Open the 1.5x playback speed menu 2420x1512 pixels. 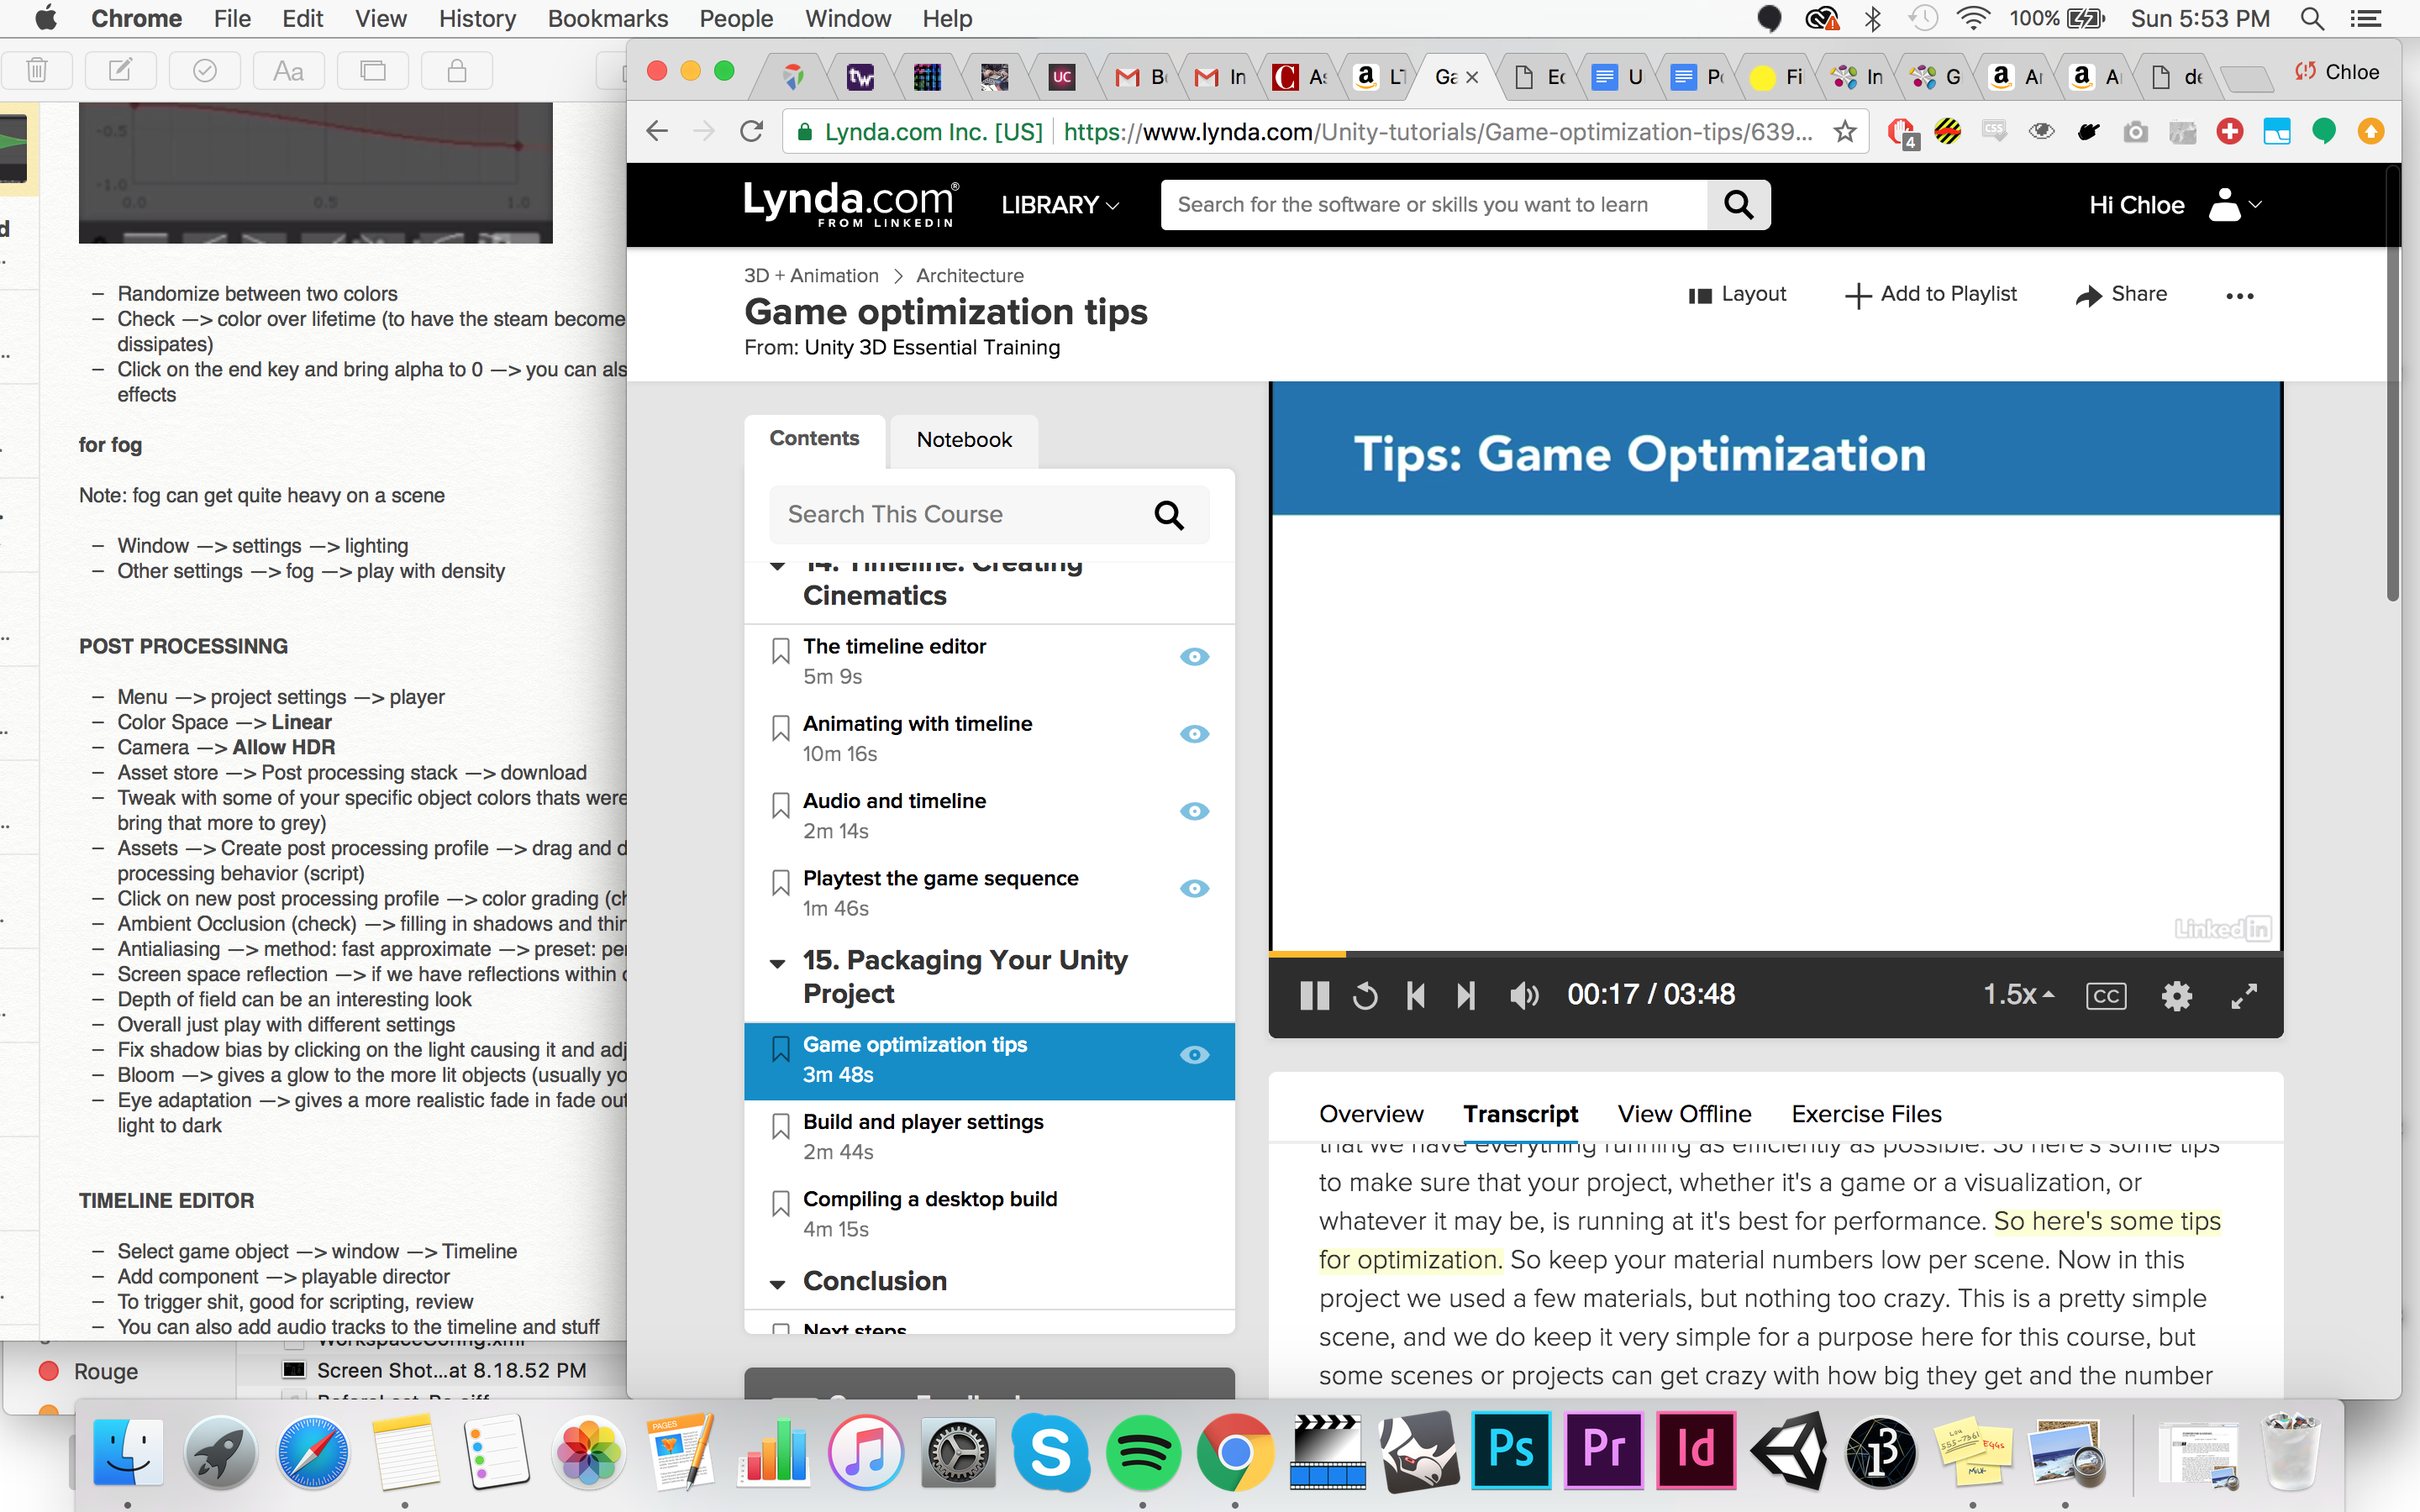[x=2018, y=994]
